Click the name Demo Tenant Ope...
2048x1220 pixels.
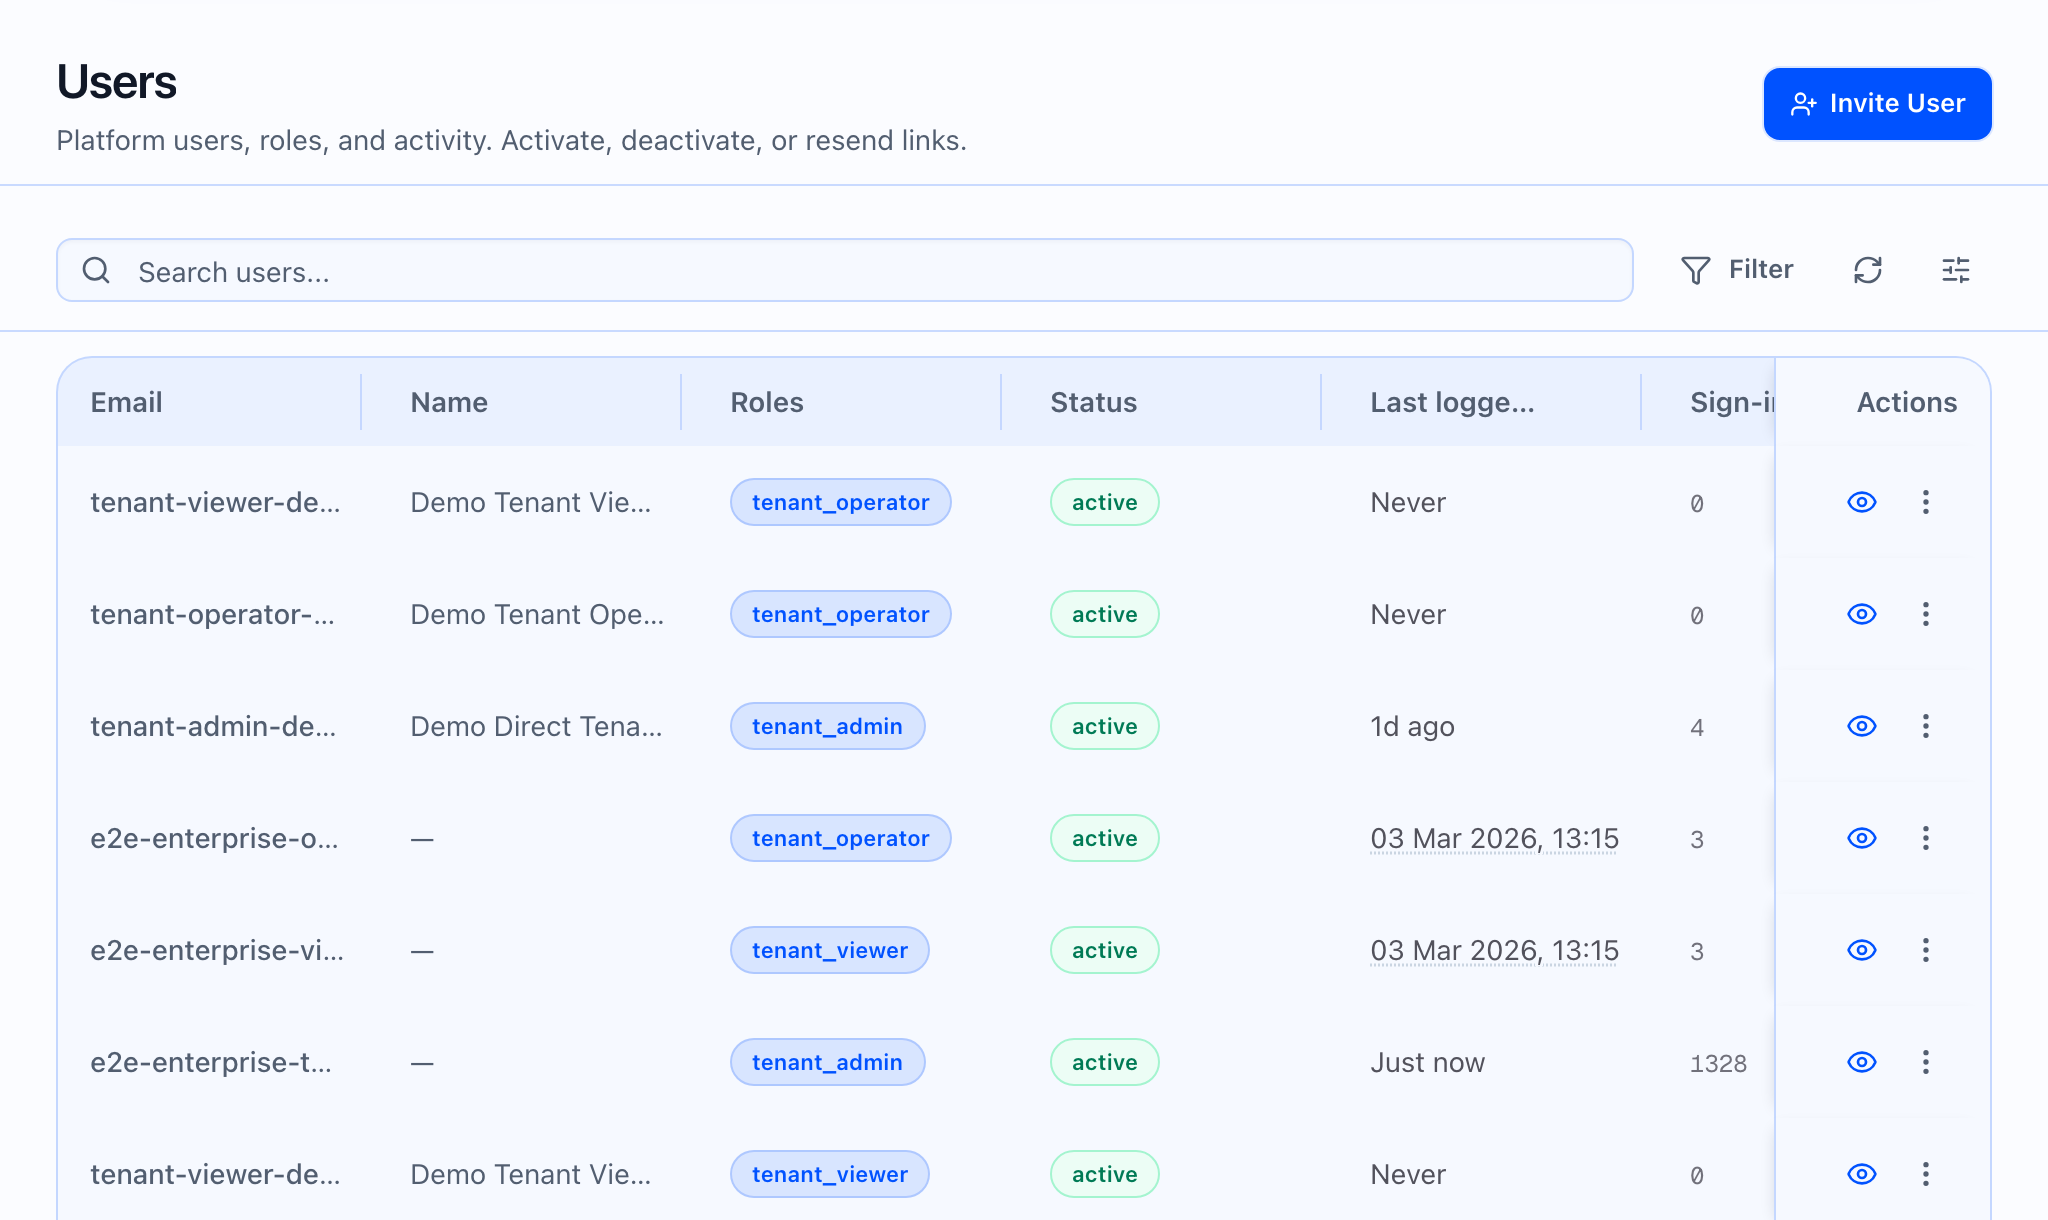(x=537, y=614)
